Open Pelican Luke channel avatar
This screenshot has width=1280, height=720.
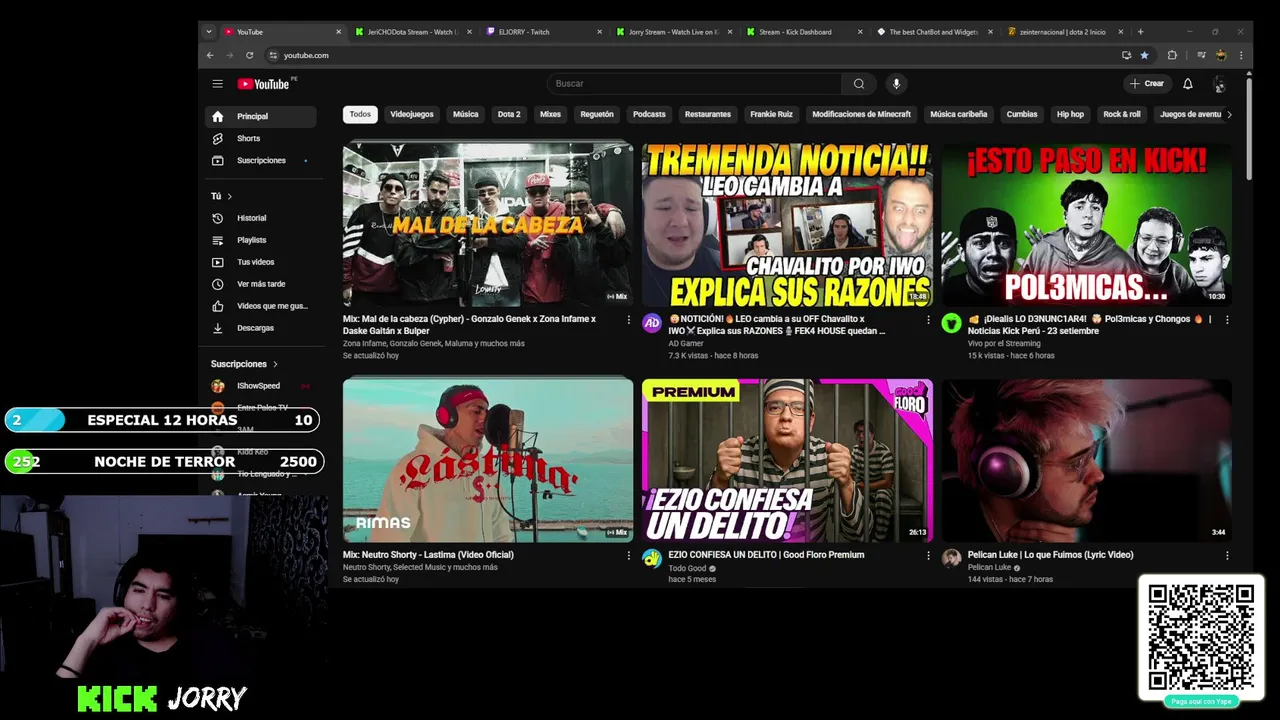(x=951, y=558)
